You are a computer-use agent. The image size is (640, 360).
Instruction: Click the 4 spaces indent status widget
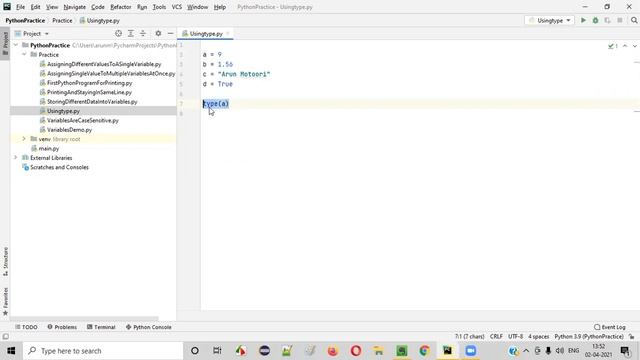(x=539, y=337)
